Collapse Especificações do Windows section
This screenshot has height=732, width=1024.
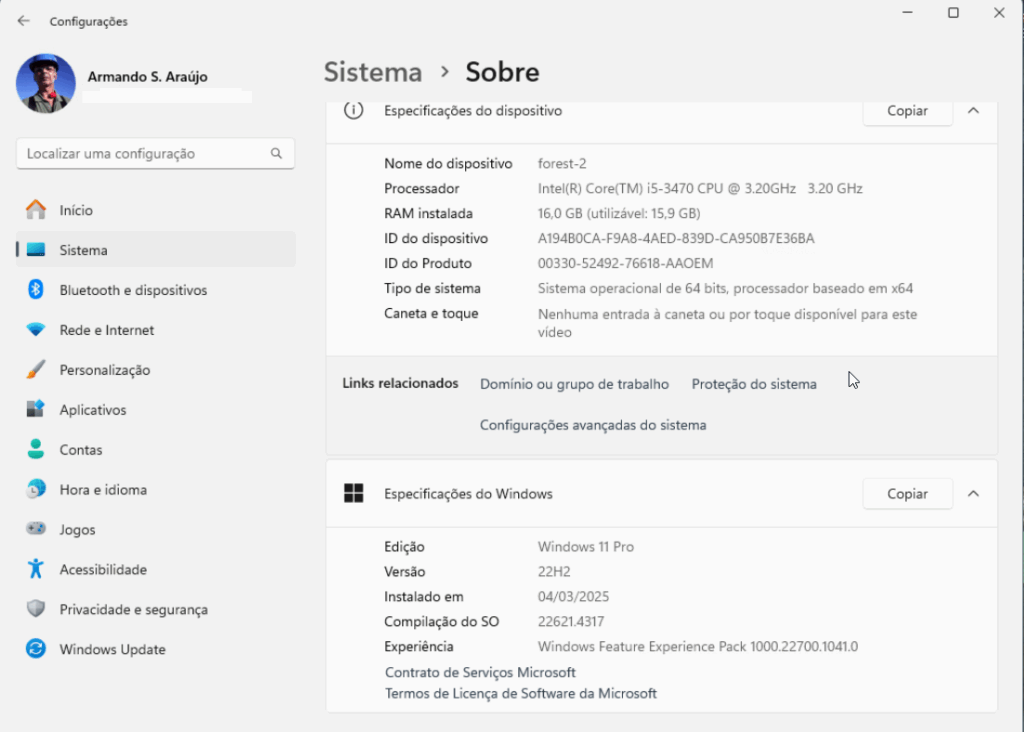coord(973,494)
